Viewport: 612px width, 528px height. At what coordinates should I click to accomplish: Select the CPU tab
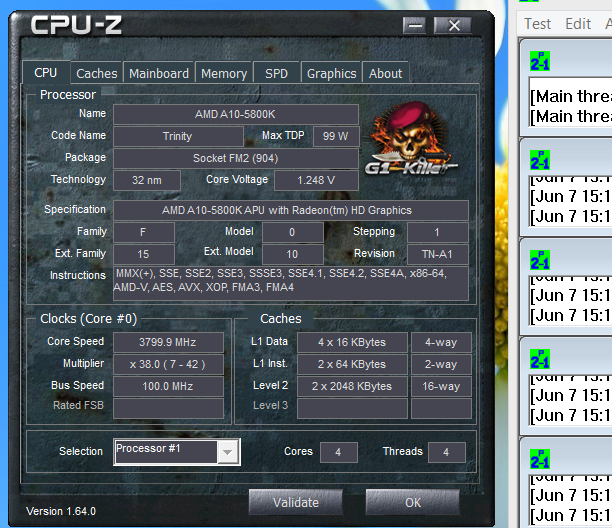(x=46, y=72)
